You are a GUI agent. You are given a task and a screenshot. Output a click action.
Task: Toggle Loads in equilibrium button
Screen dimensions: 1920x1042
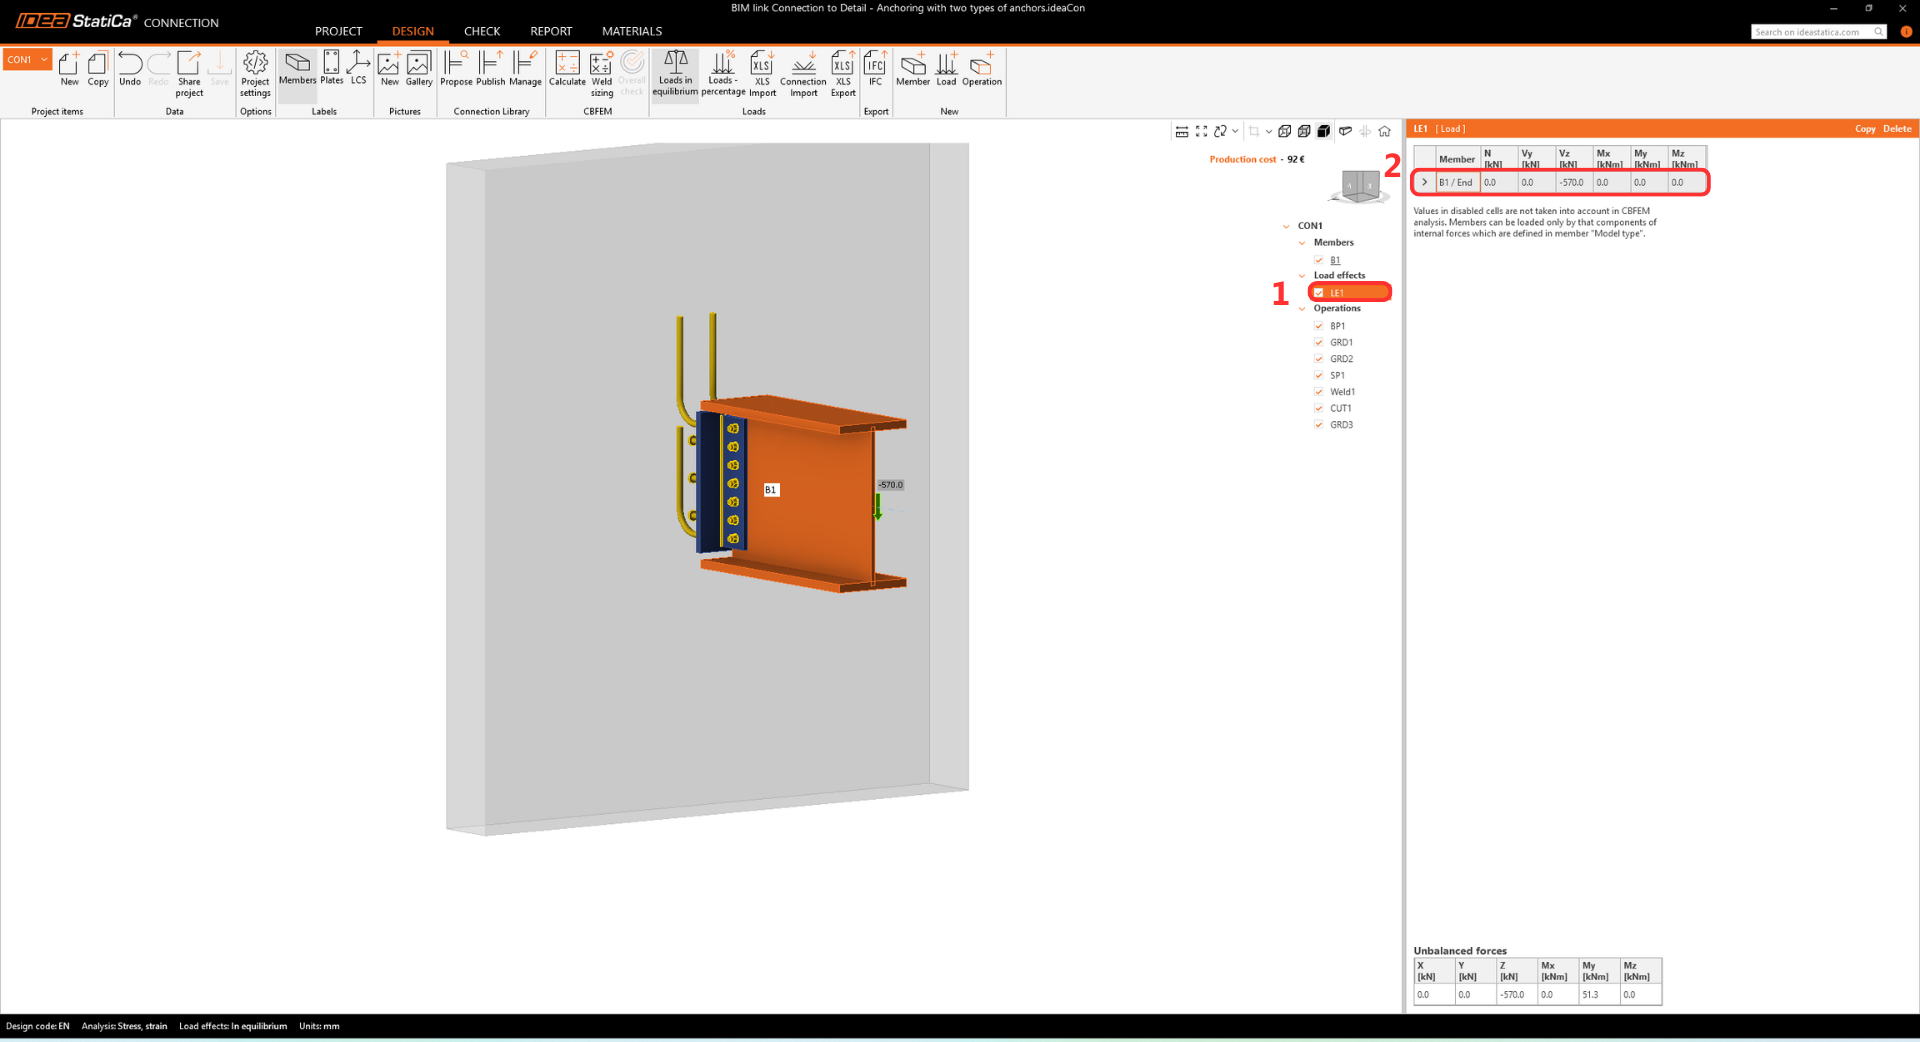(675, 72)
